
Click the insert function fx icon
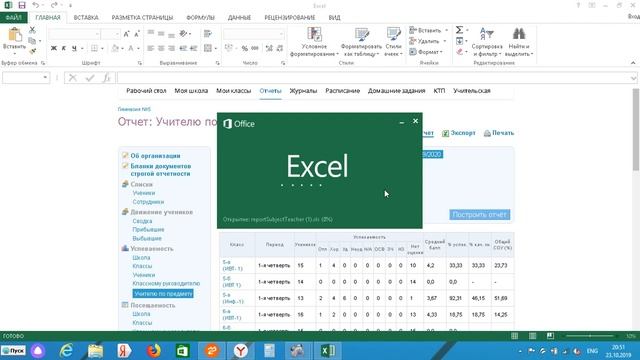tap(107, 78)
